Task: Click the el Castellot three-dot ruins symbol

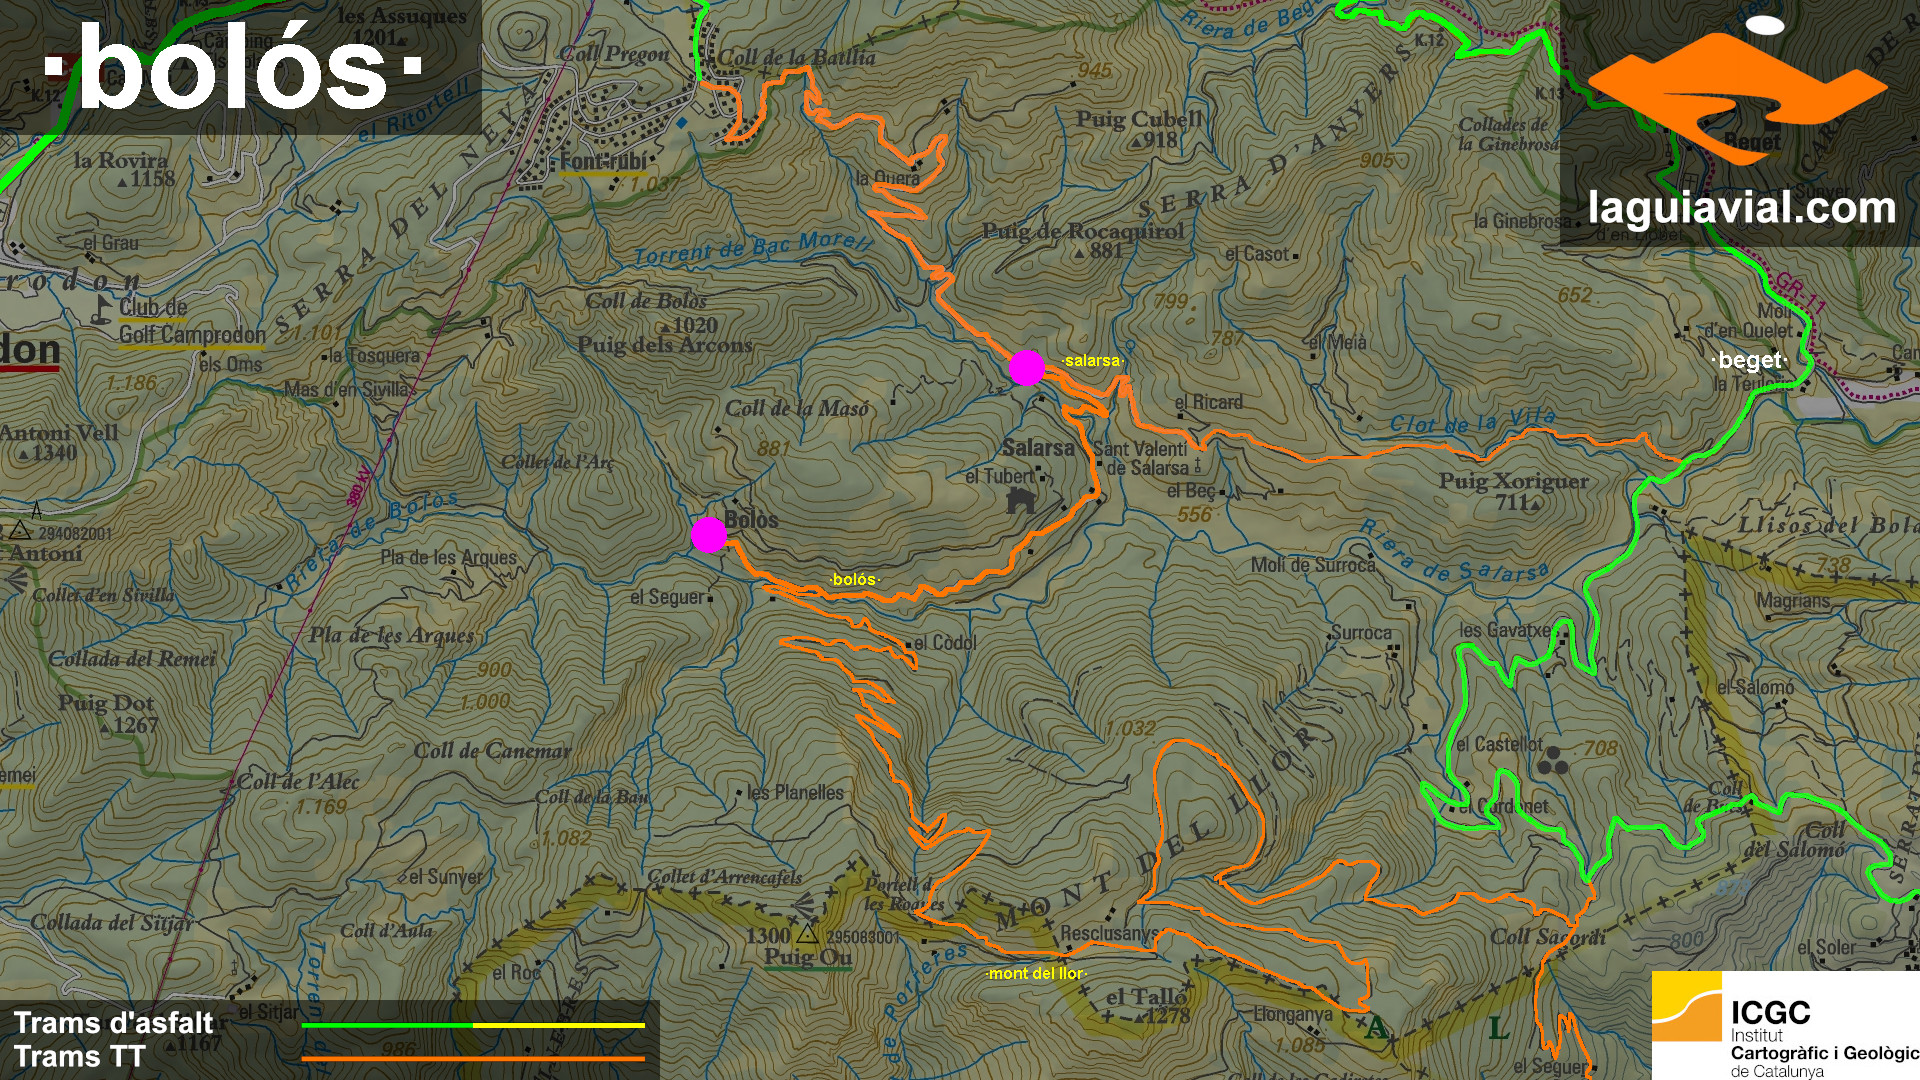Action: pyautogui.click(x=1553, y=762)
